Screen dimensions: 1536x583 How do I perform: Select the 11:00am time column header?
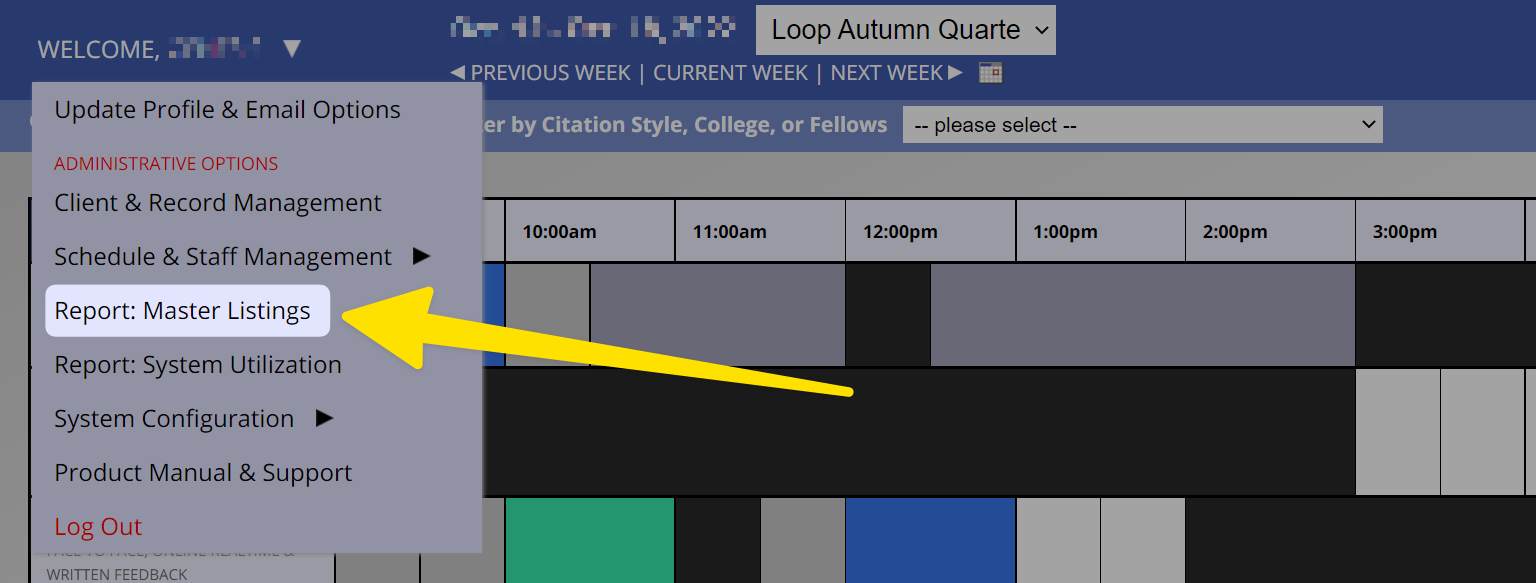(x=730, y=232)
